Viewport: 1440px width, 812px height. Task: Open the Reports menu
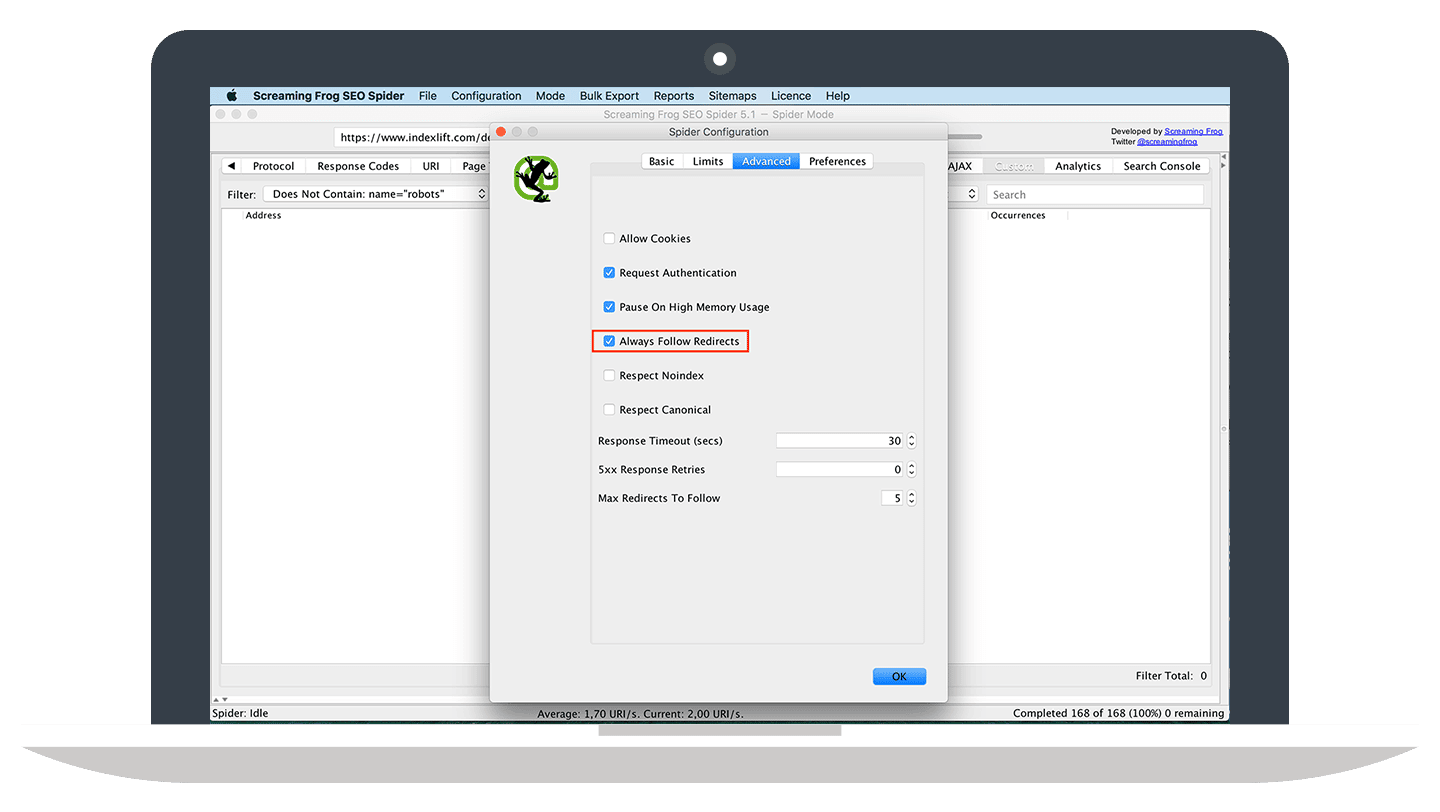coord(674,96)
